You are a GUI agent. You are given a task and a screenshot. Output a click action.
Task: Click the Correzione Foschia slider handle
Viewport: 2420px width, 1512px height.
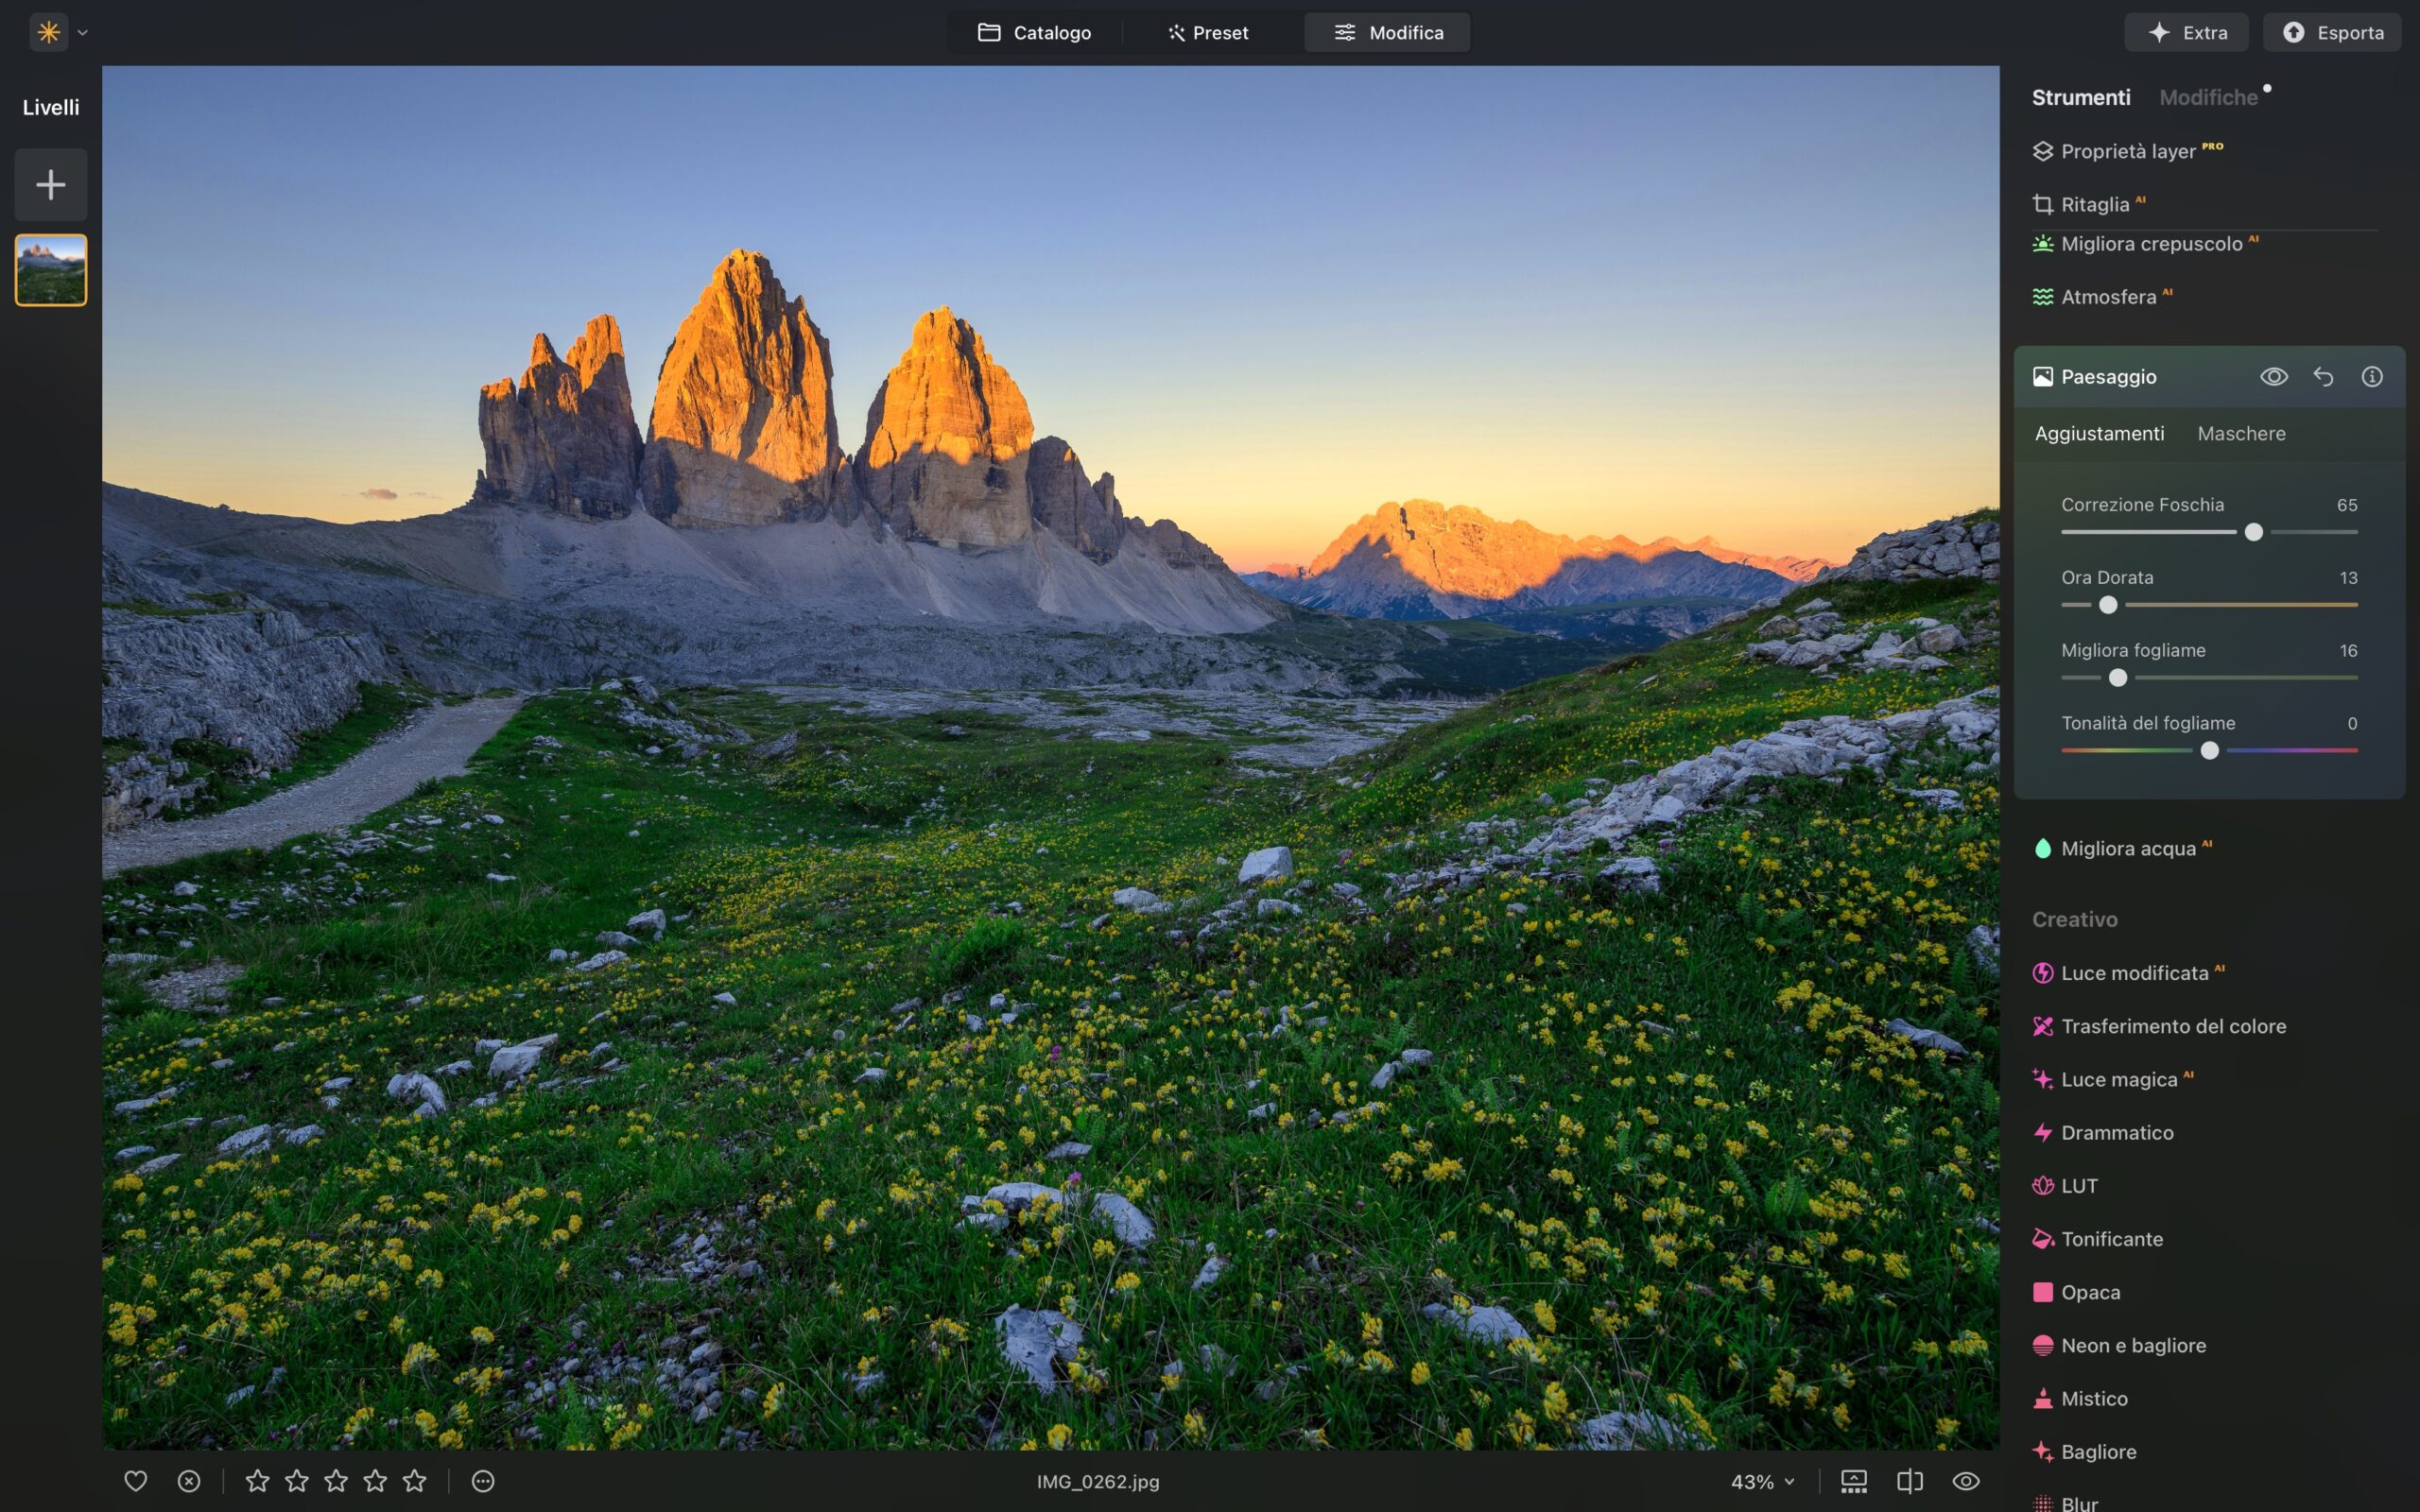(x=2253, y=532)
